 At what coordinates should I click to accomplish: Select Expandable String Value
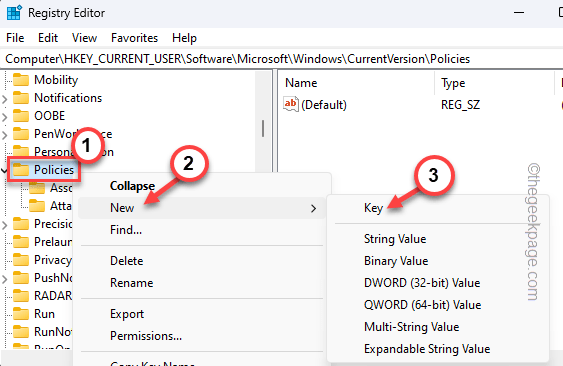(438, 349)
